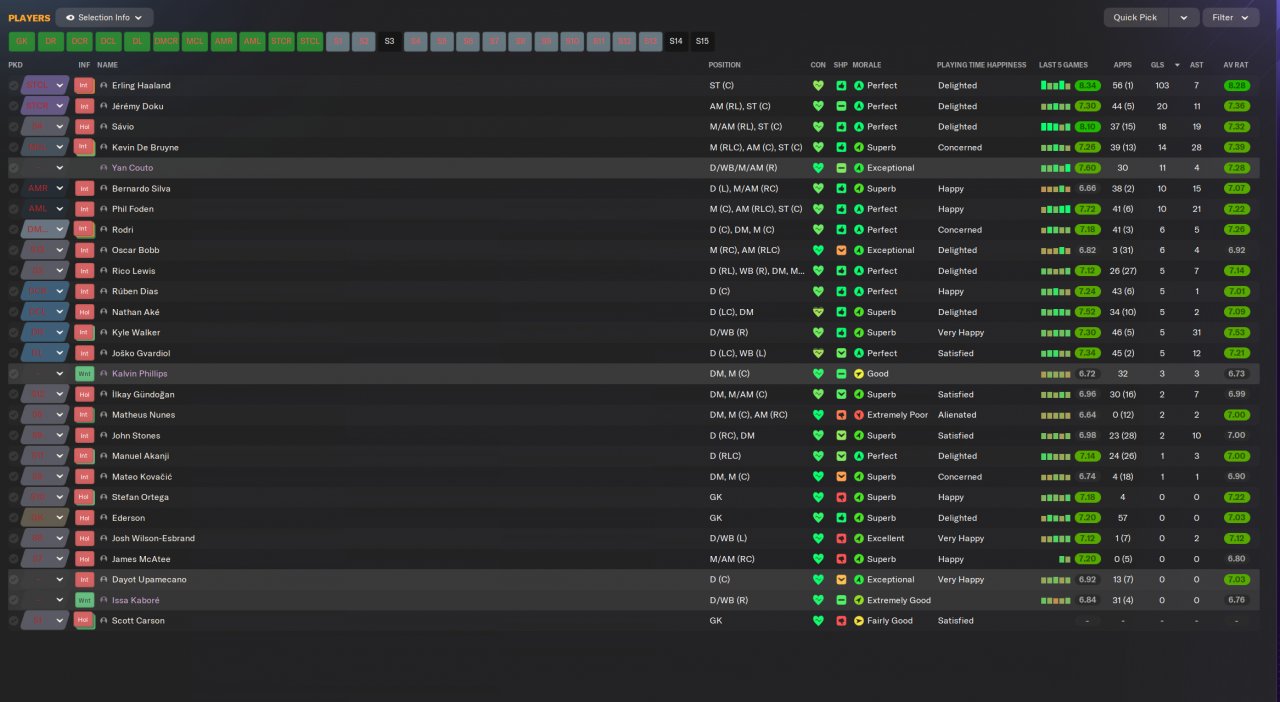Click the PLAYING TIME HAPPINESS column header

[x=981, y=65]
